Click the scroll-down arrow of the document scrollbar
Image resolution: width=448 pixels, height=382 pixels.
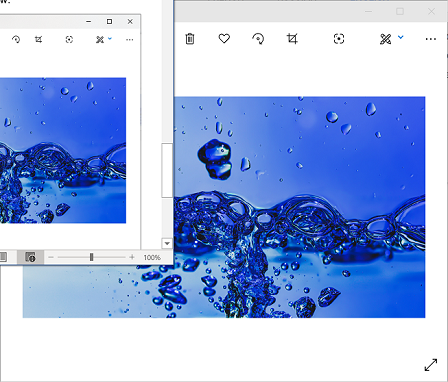(x=167, y=244)
